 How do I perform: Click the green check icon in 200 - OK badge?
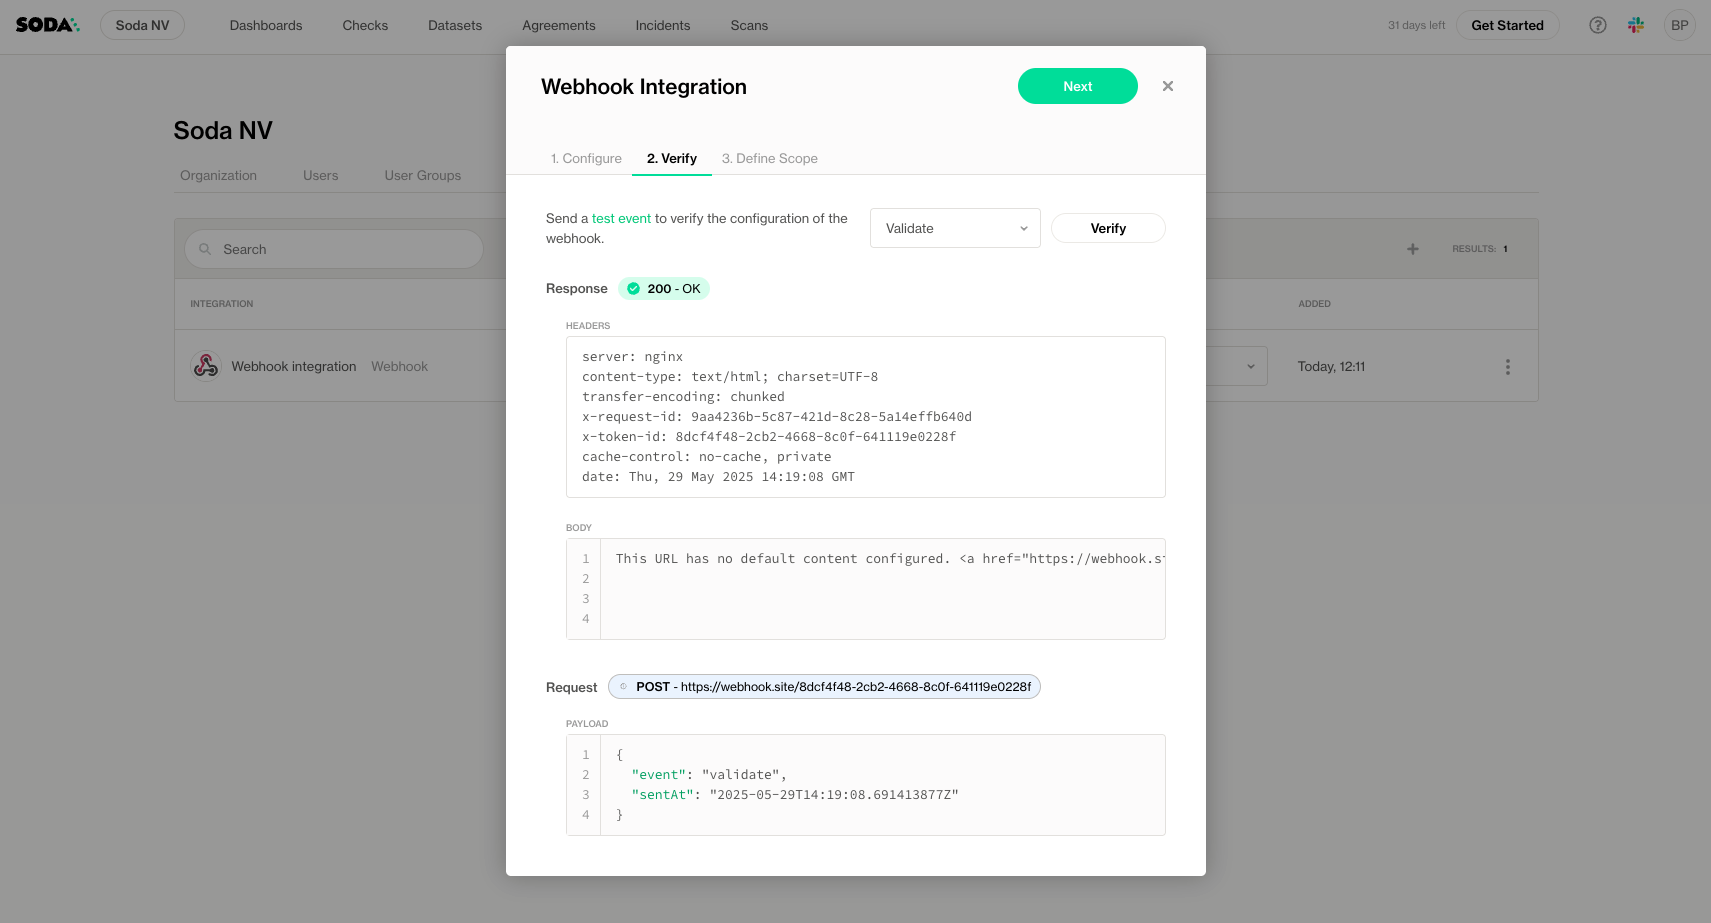[633, 289]
